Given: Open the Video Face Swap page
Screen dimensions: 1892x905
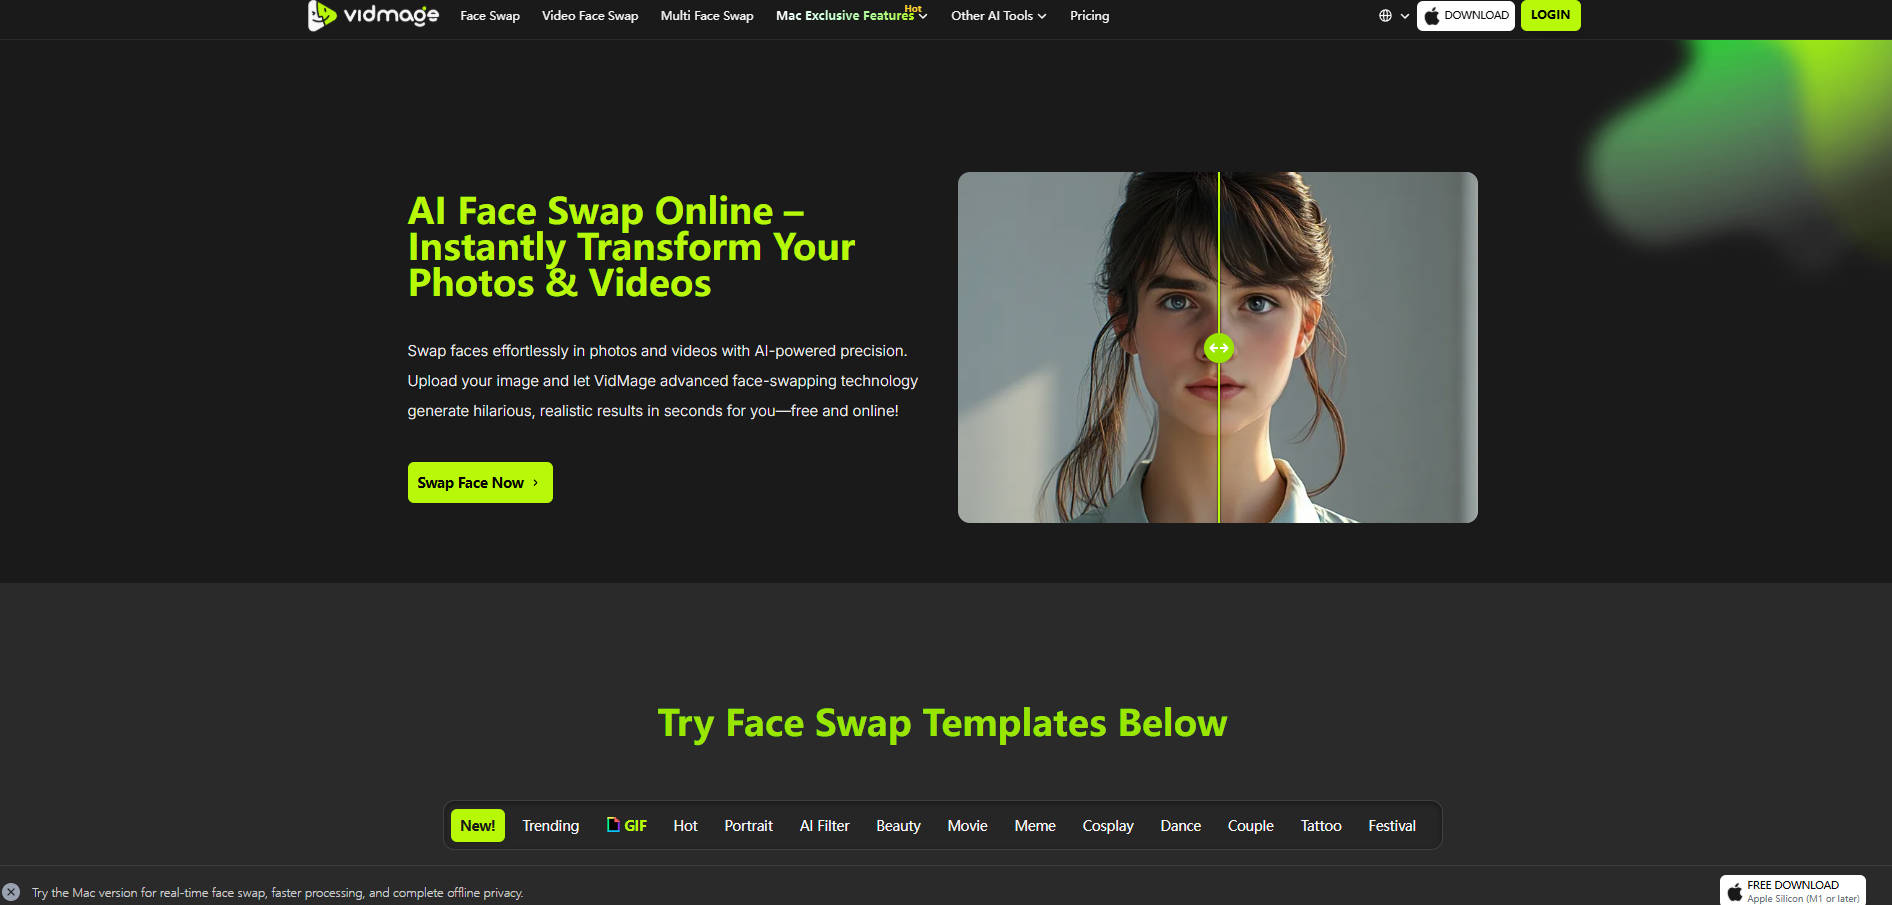Looking at the screenshot, I should 590,16.
